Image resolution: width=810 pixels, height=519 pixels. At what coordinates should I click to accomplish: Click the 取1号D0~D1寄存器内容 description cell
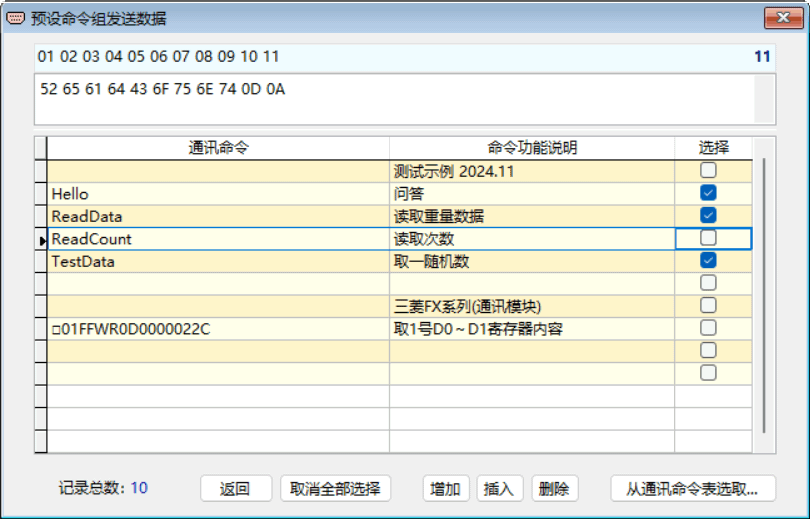click(532, 329)
